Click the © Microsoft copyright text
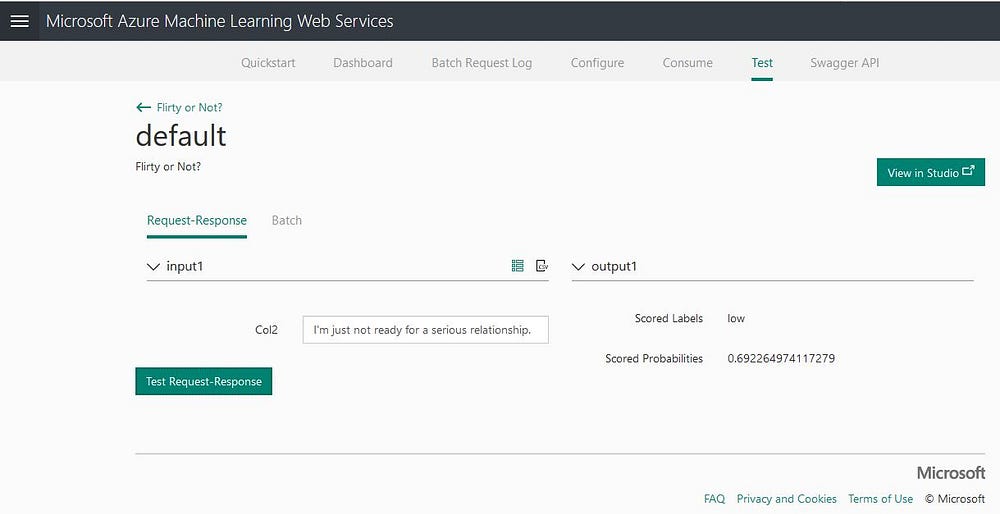The height and width of the screenshot is (514, 1000). (955, 499)
